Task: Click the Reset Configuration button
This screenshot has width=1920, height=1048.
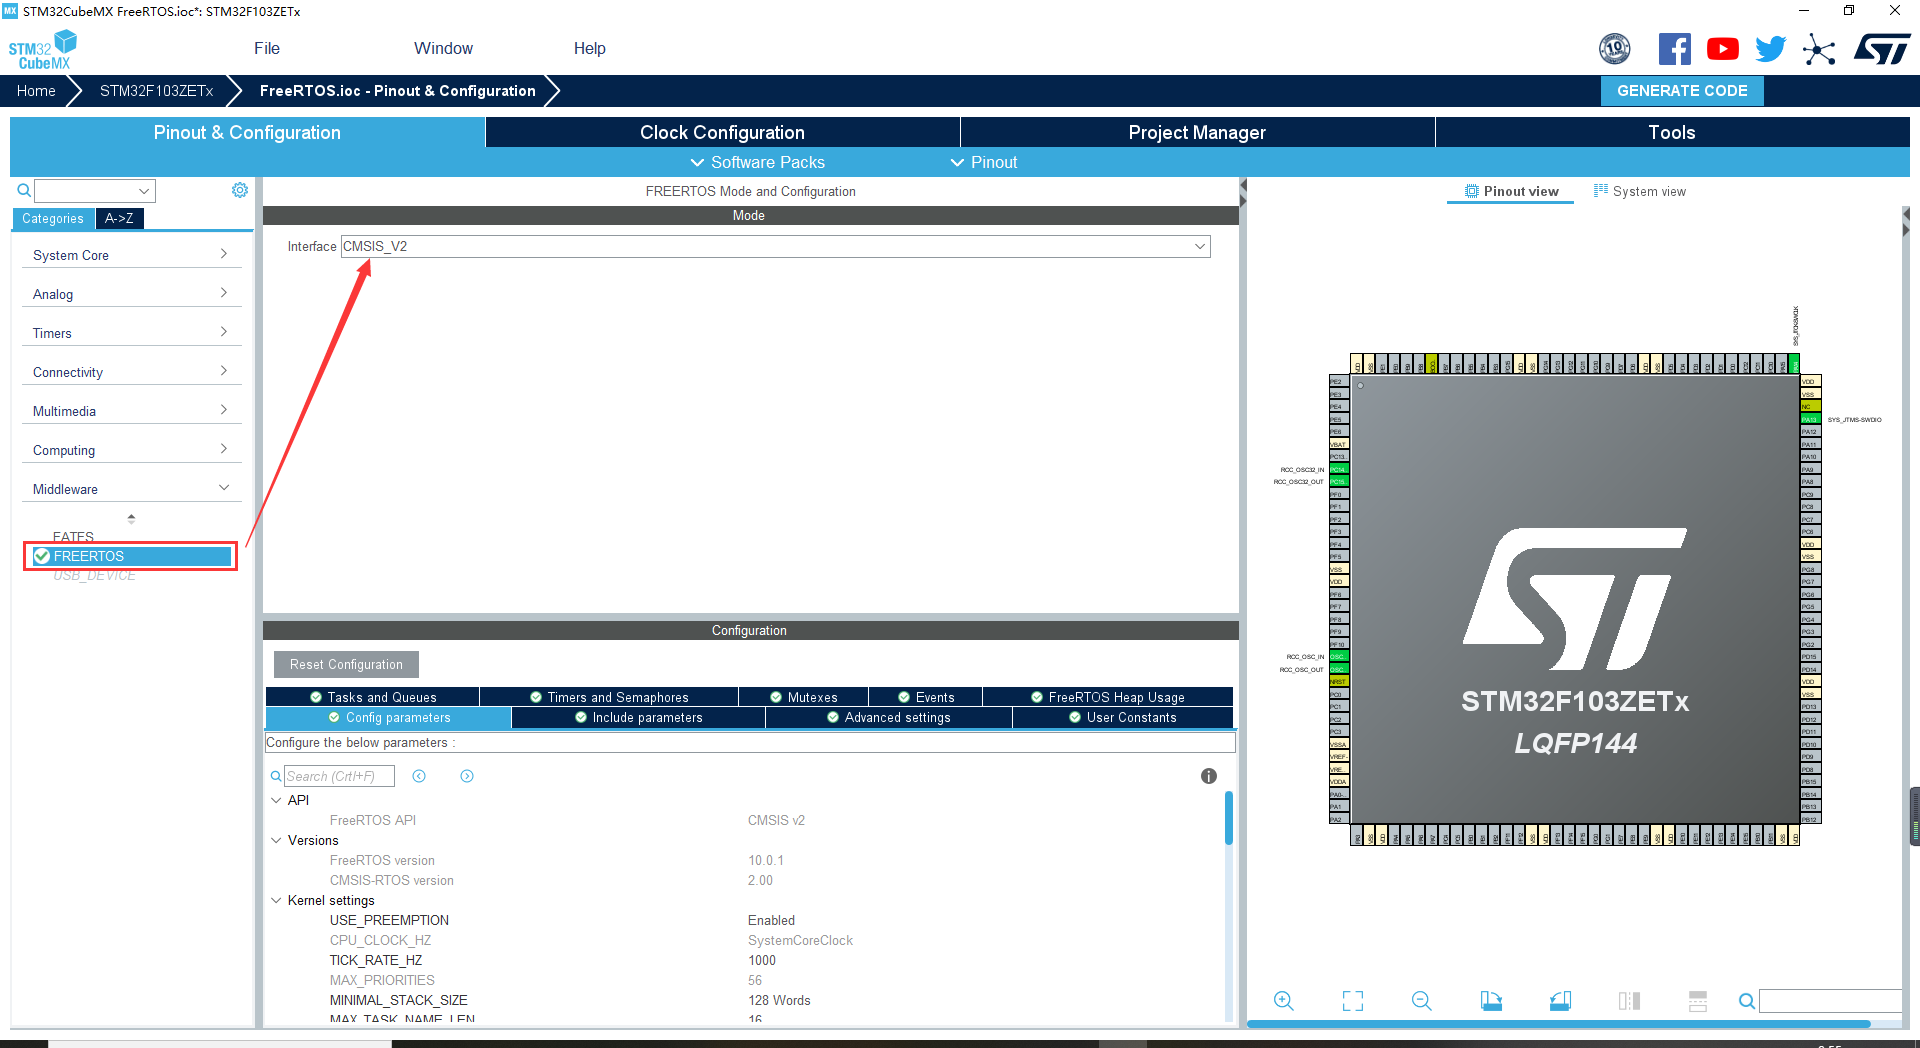Action: pyautogui.click(x=346, y=664)
